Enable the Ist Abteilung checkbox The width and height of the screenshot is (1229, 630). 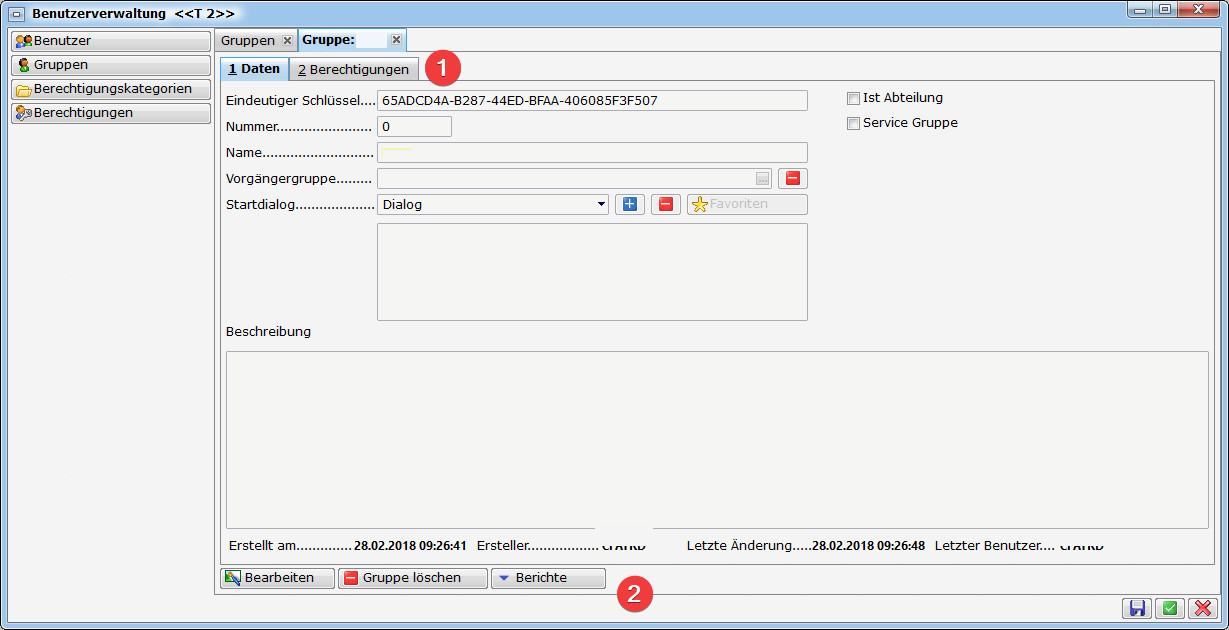853,98
